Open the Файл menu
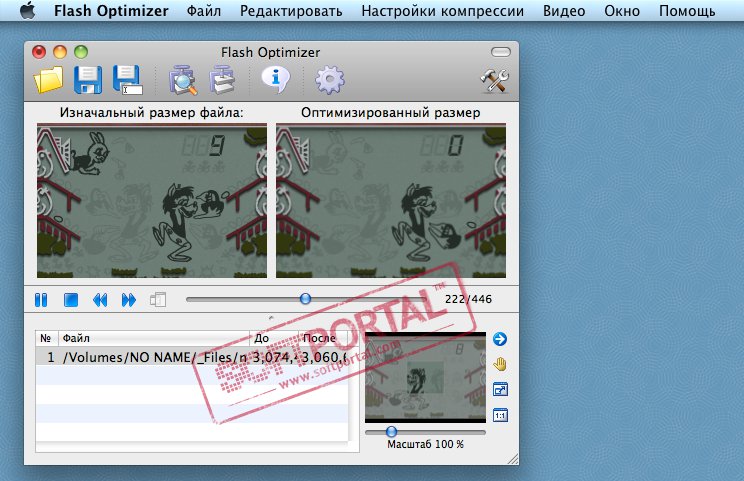 pyautogui.click(x=204, y=10)
